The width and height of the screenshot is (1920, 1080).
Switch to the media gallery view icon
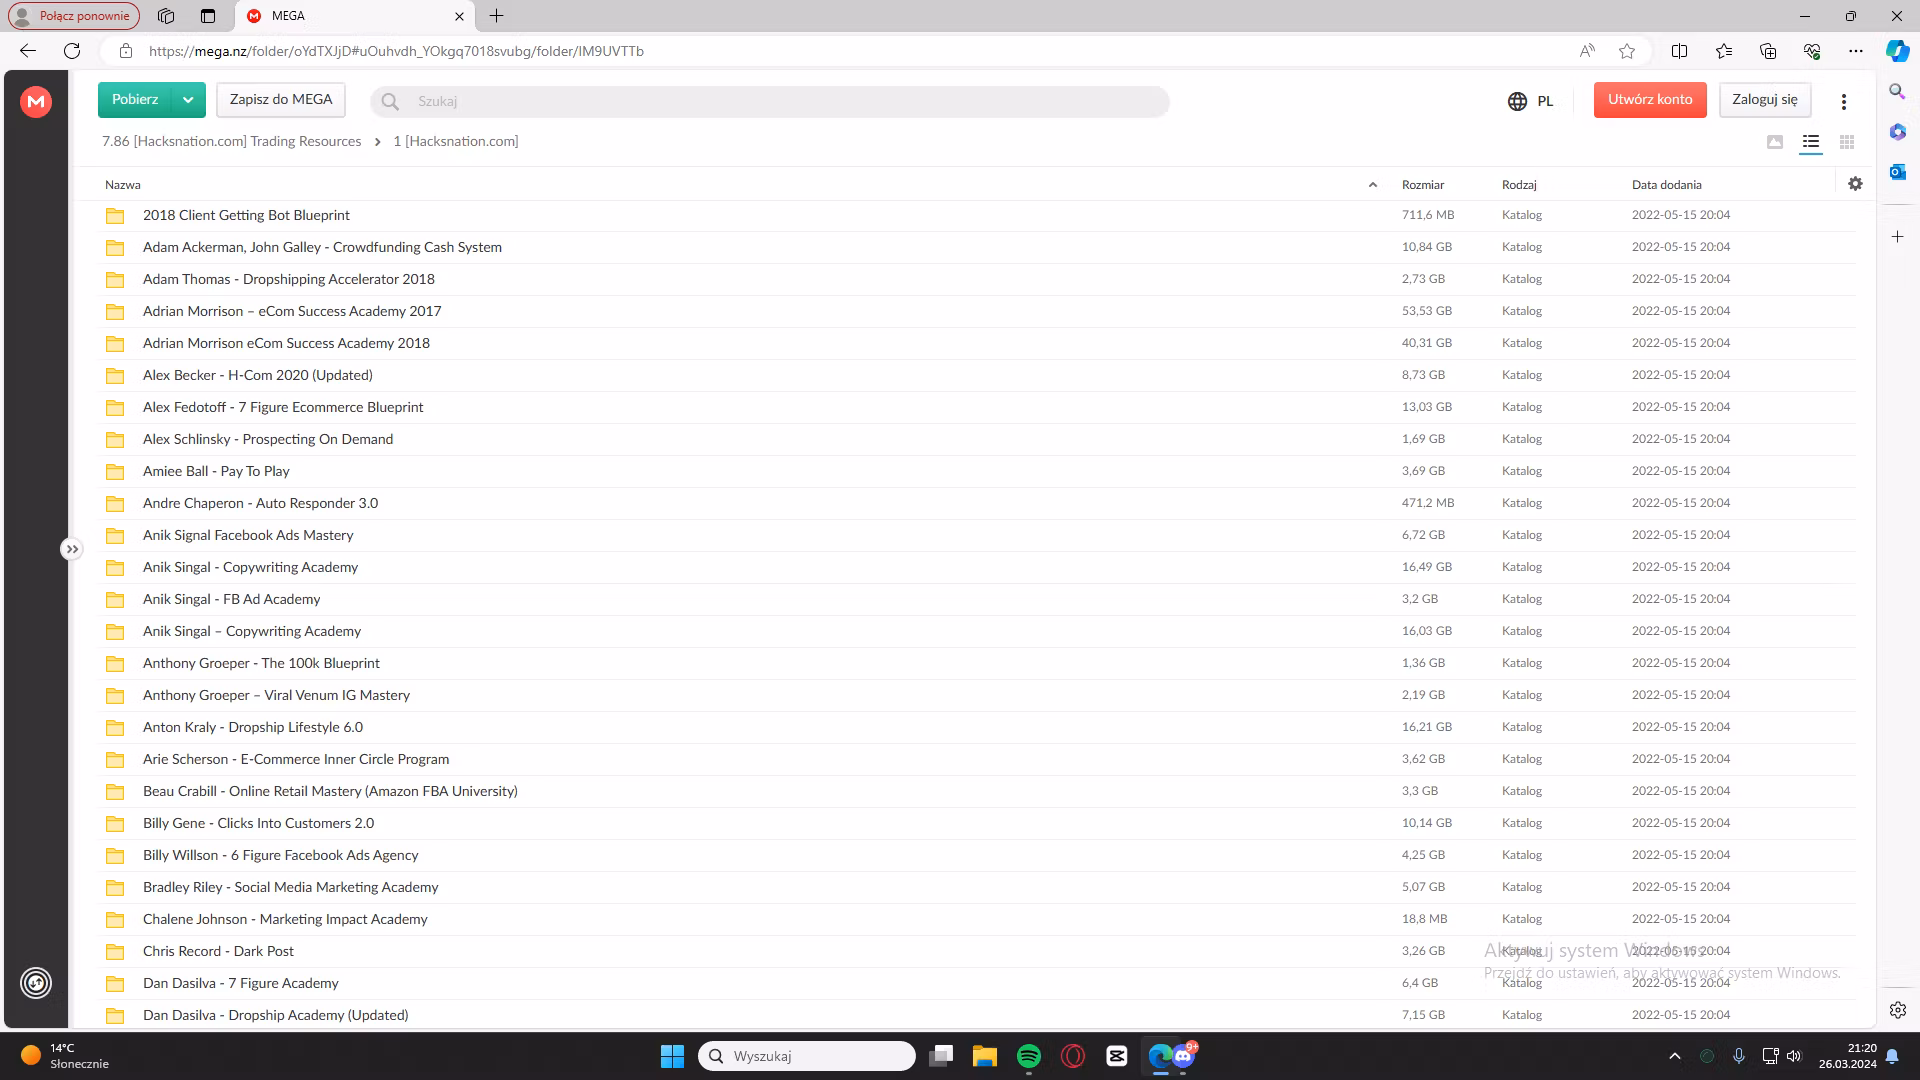1775,142
